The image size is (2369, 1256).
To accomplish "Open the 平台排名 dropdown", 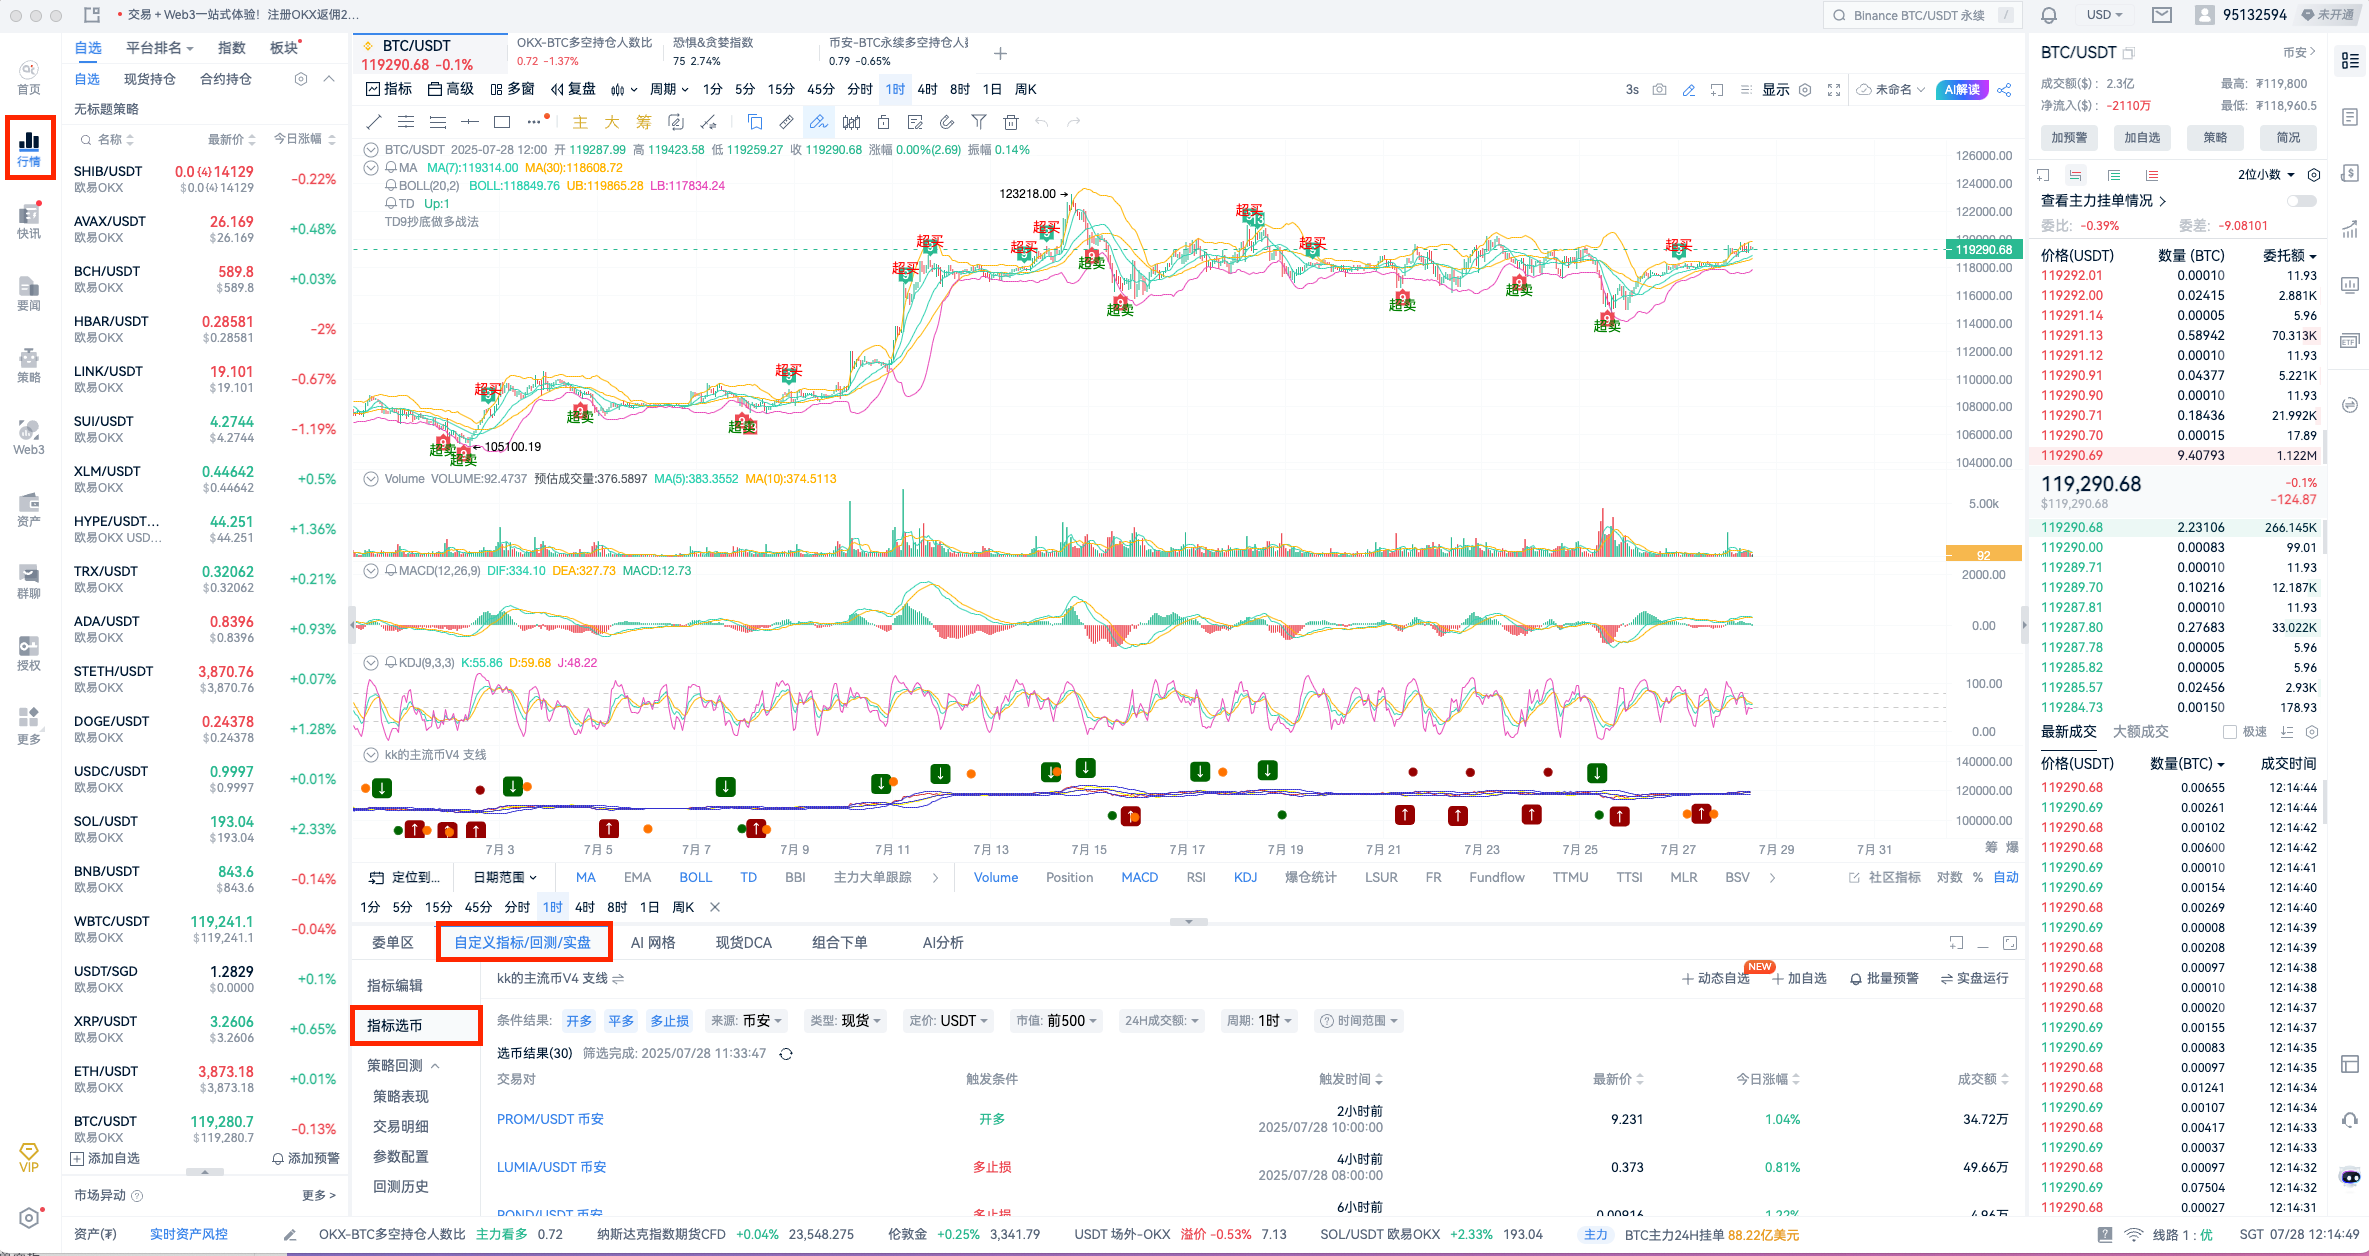I will click(x=159, y=48).
